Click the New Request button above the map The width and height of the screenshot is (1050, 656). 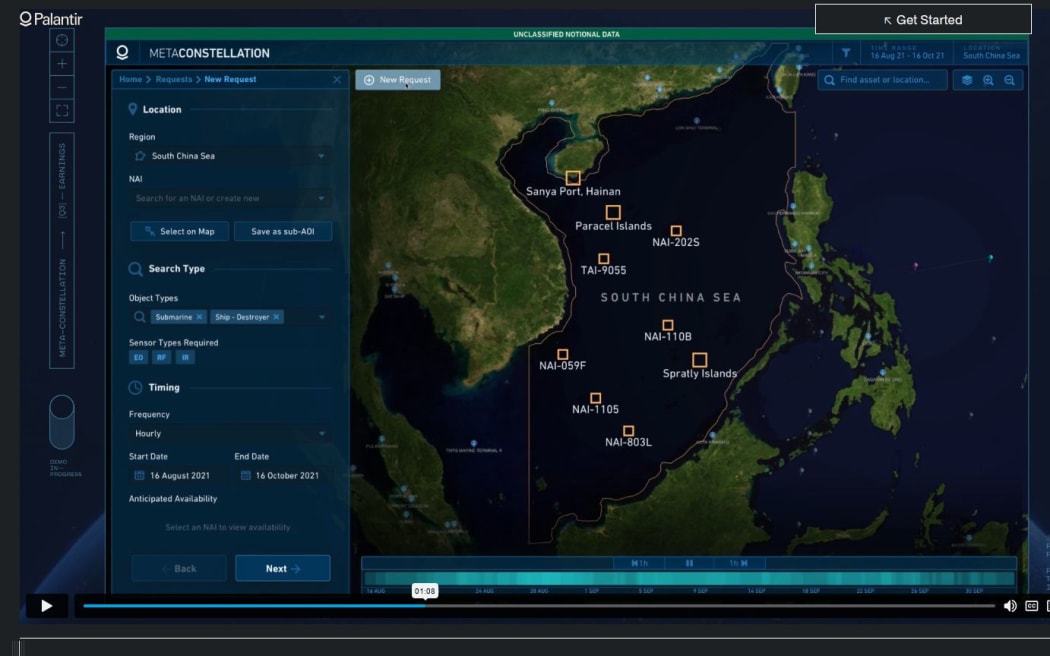coord(398,80)
